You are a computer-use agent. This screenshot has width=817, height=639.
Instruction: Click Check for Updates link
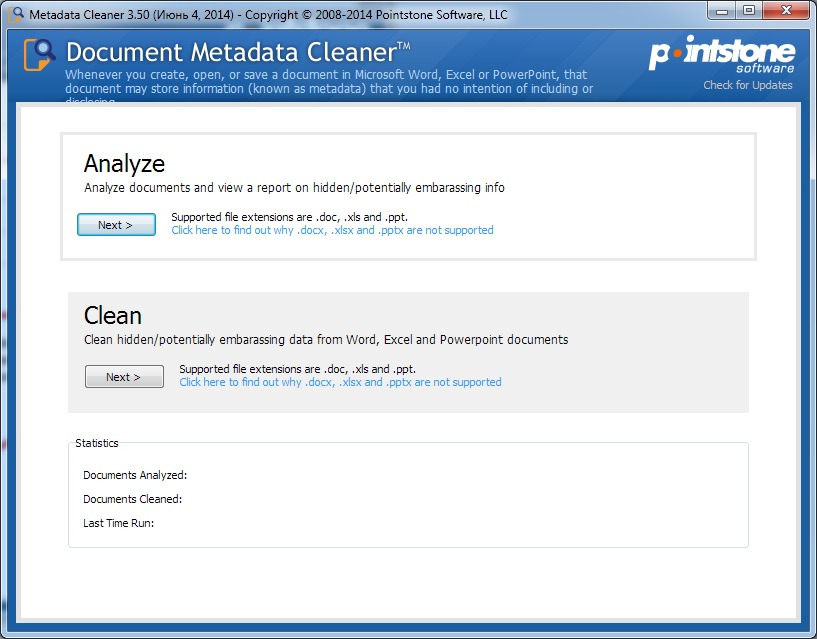748,85
